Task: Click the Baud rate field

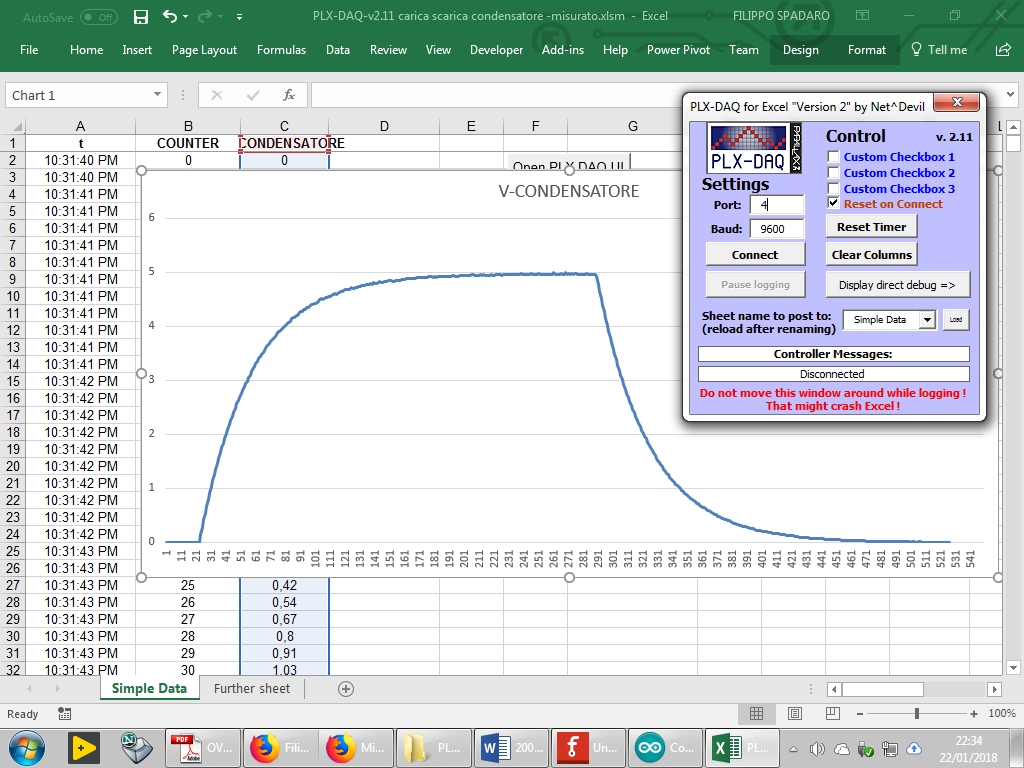Action: 776,229
